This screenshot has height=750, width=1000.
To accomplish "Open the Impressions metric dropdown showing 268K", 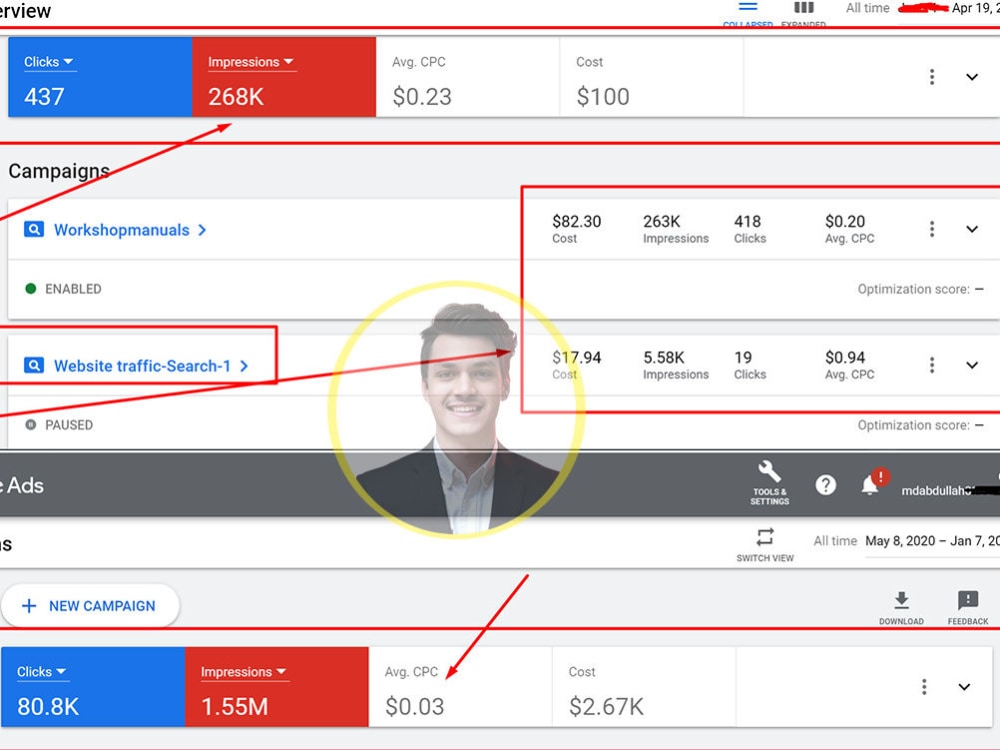I will click(x=251, y=62).
